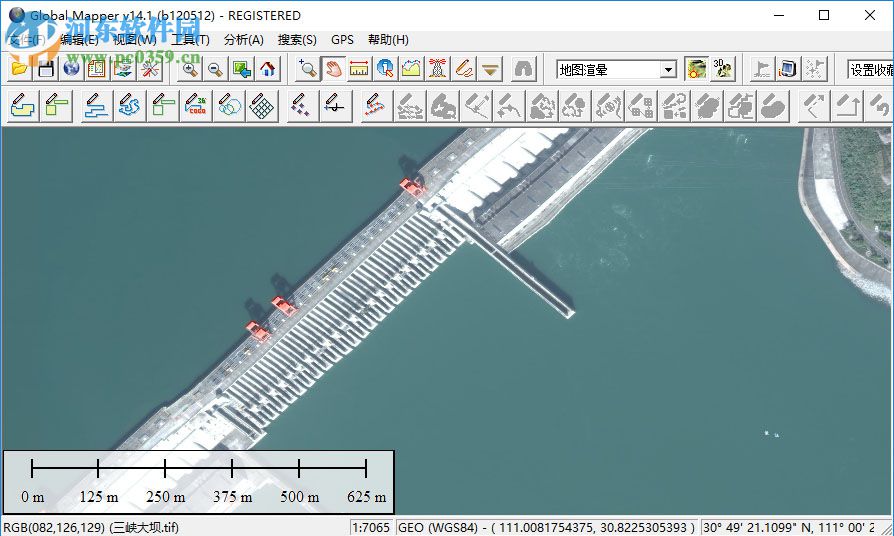894x536 pixels.
Task: Click the shader dropdown arrow button
Action: pyautogui.click(x=668, y=70)
